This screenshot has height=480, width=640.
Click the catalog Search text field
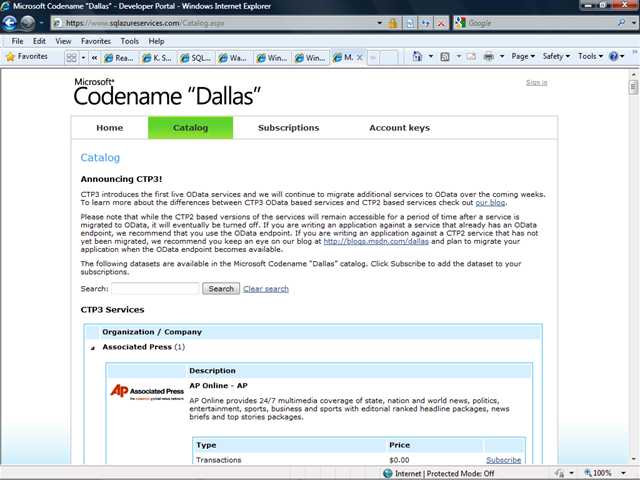click(155, 289)
